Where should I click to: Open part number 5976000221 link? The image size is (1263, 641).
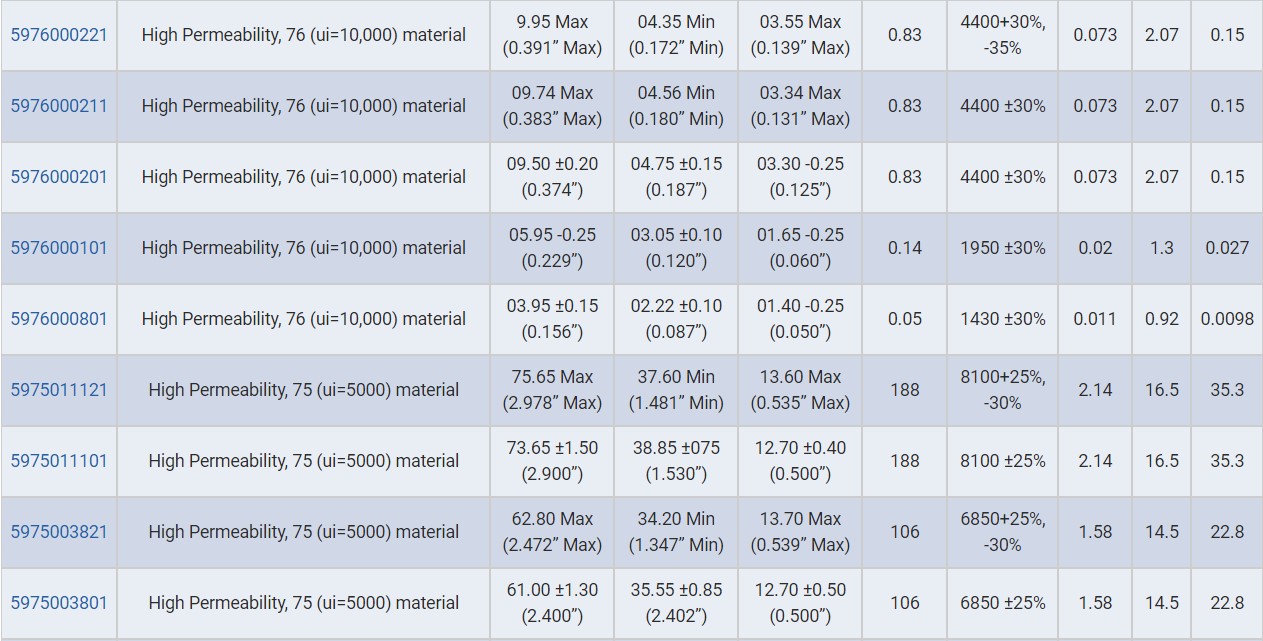(x=59, y=35)
